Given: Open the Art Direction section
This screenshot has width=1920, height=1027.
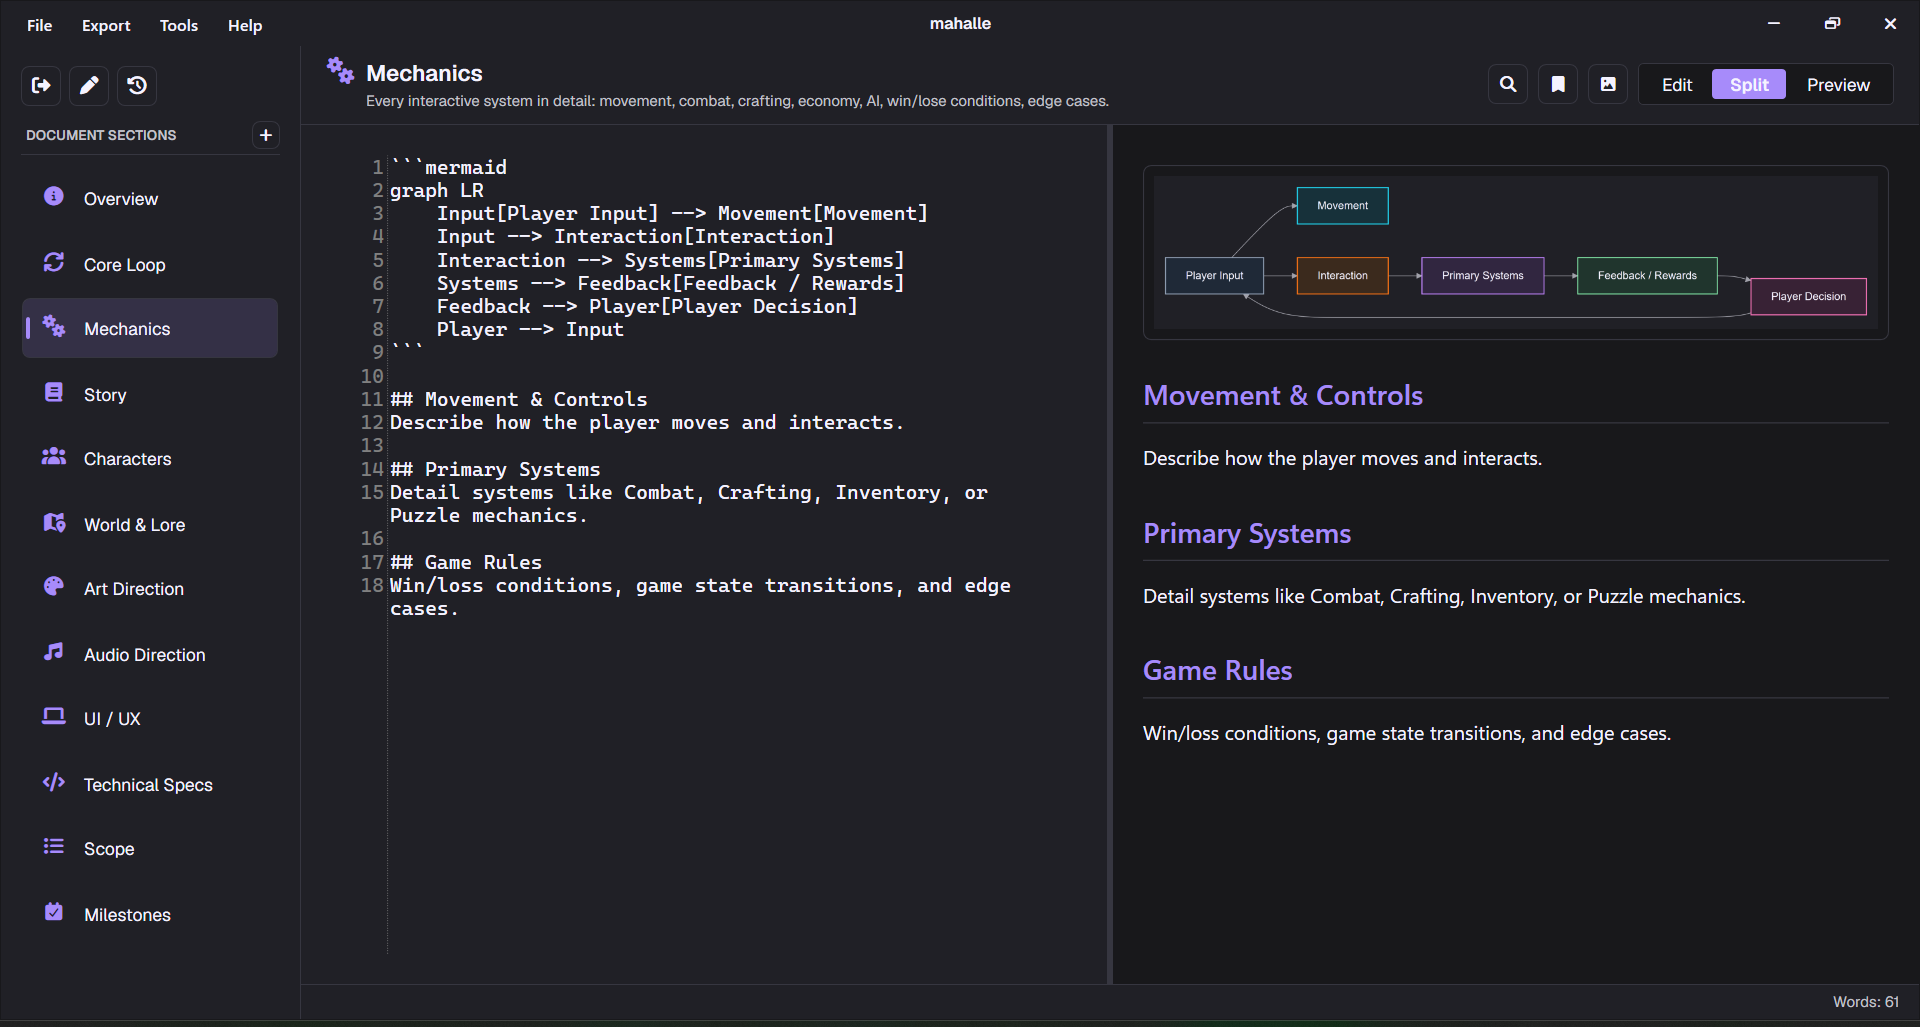Looking at the screenshot, I should [150, 588].
